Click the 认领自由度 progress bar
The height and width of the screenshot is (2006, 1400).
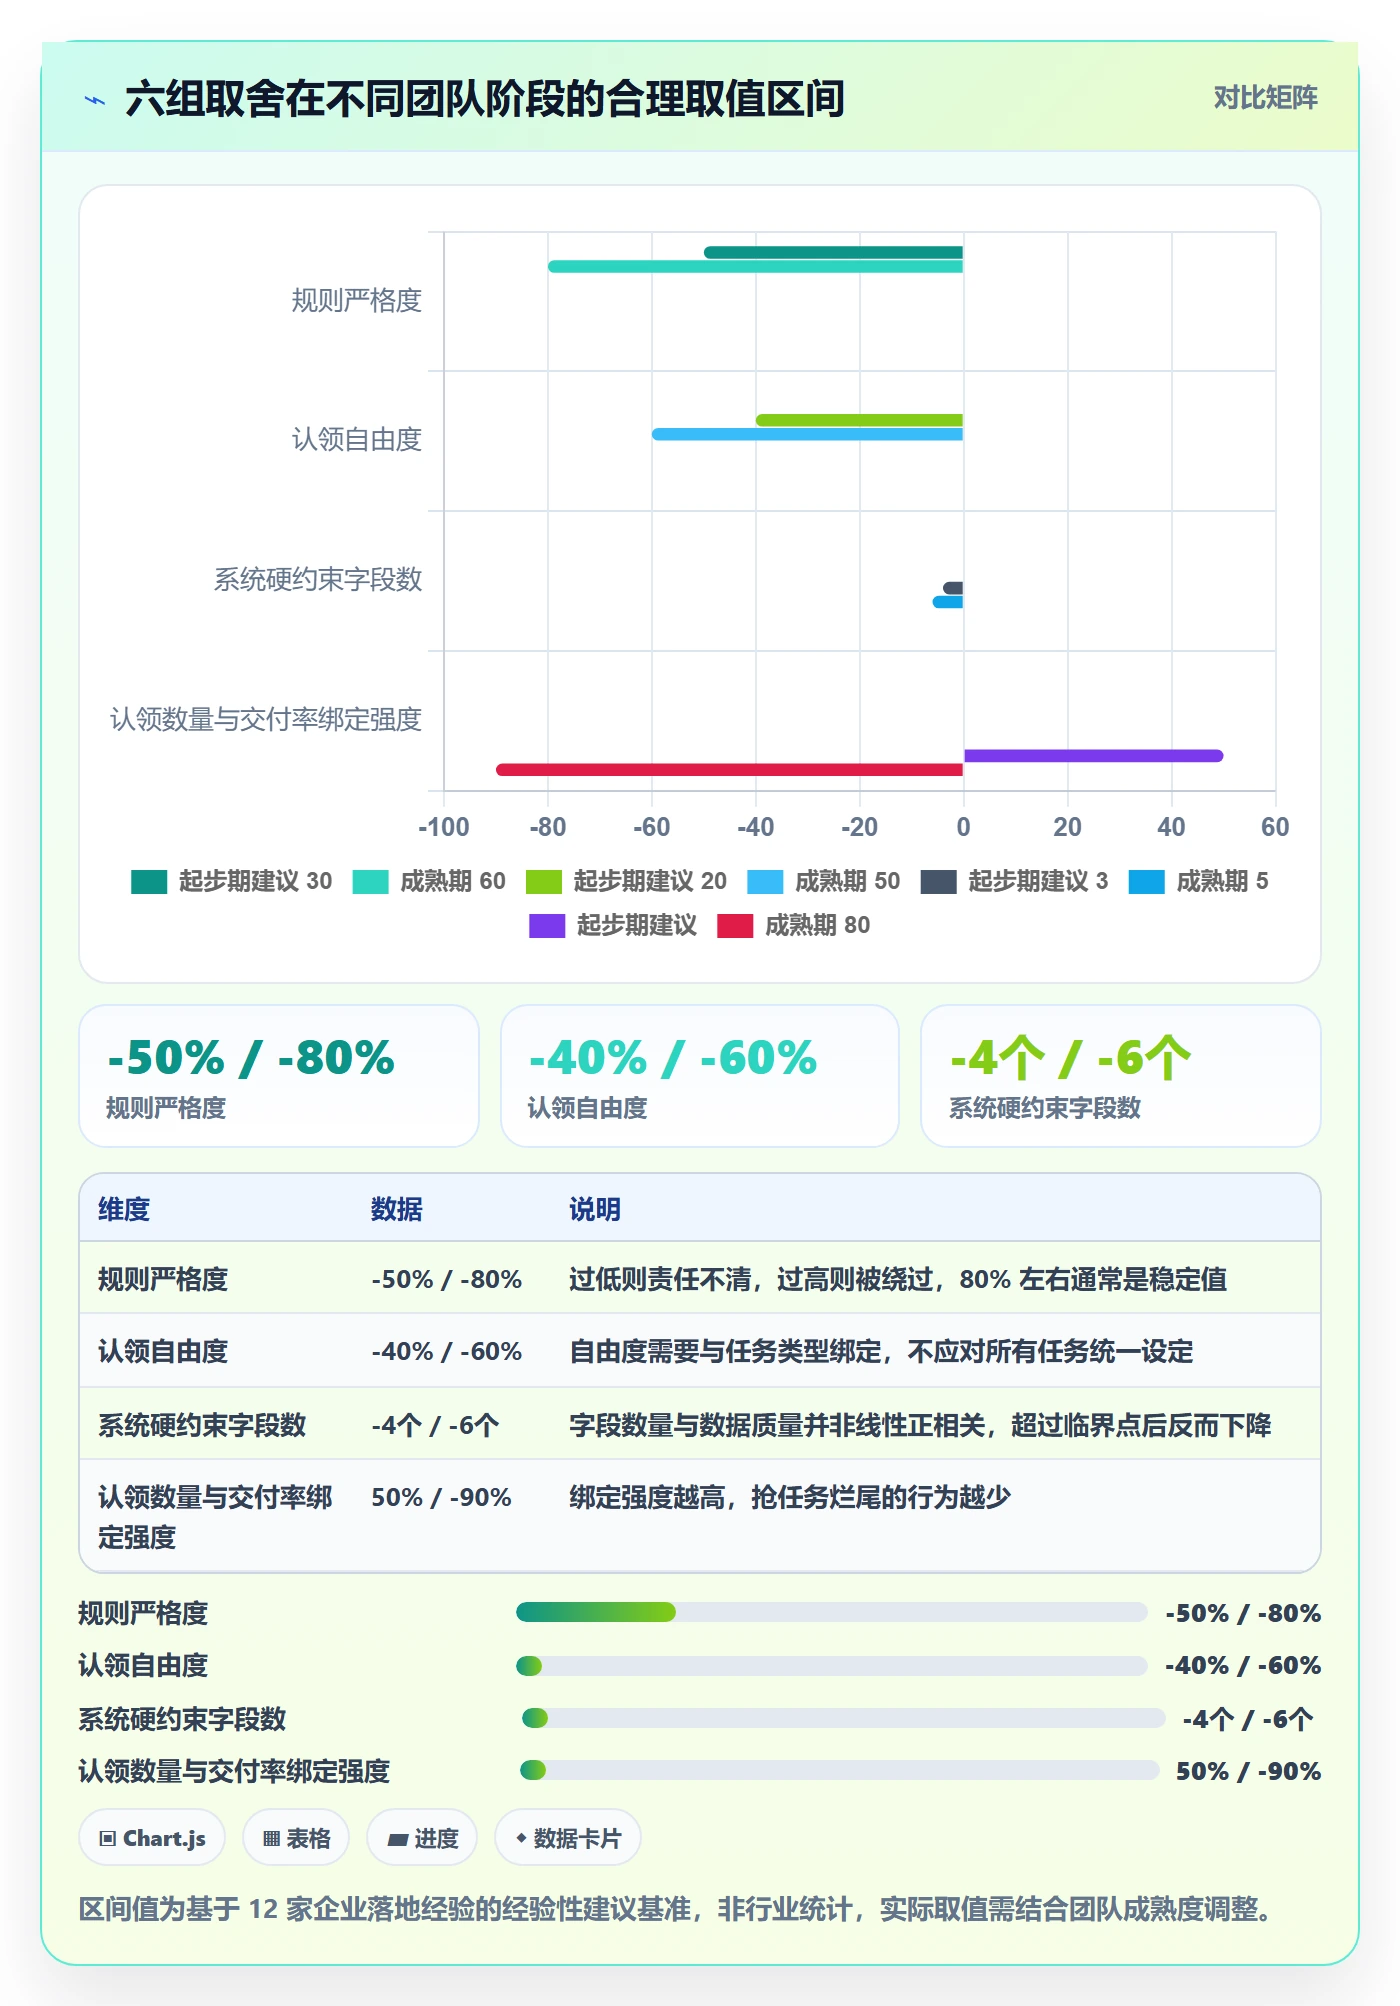[831, 1666]
